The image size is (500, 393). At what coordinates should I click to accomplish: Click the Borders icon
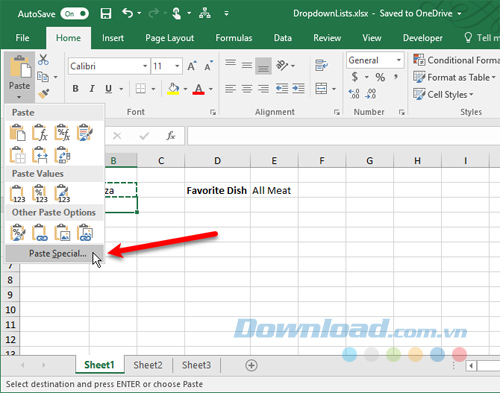[x=141, y=89]
